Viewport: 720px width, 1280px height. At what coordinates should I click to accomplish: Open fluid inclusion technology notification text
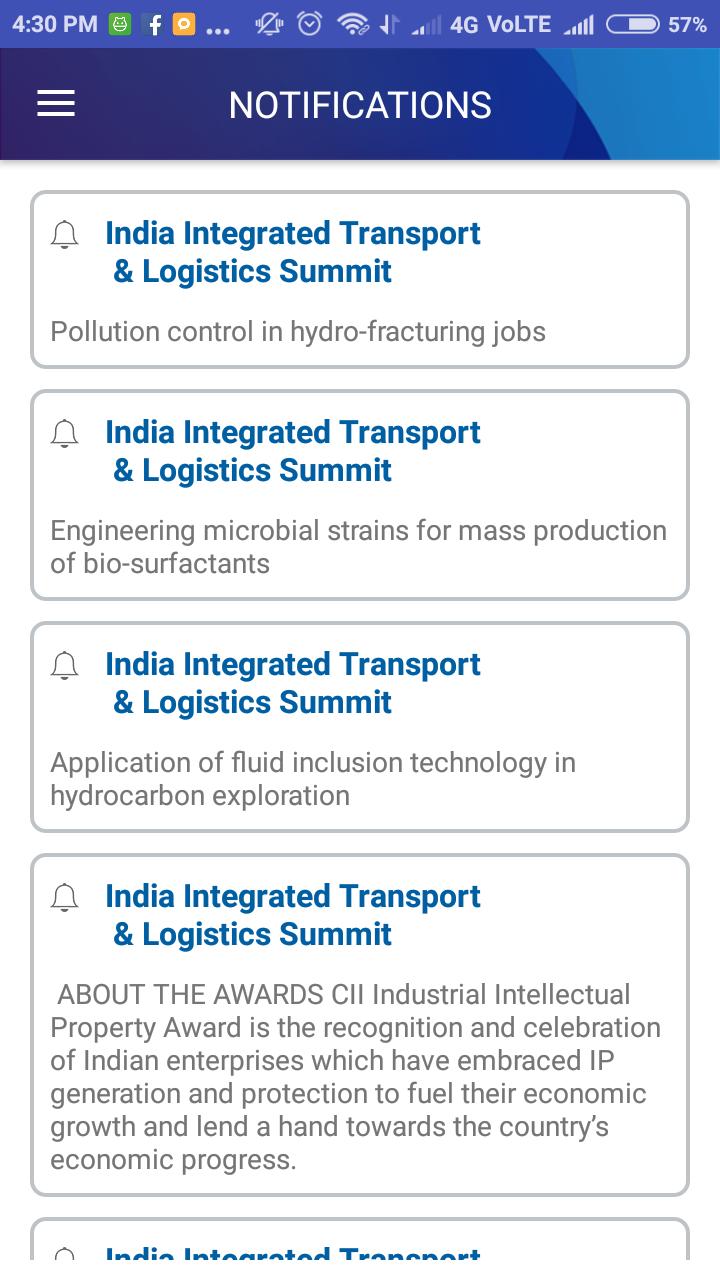point(312,778)
